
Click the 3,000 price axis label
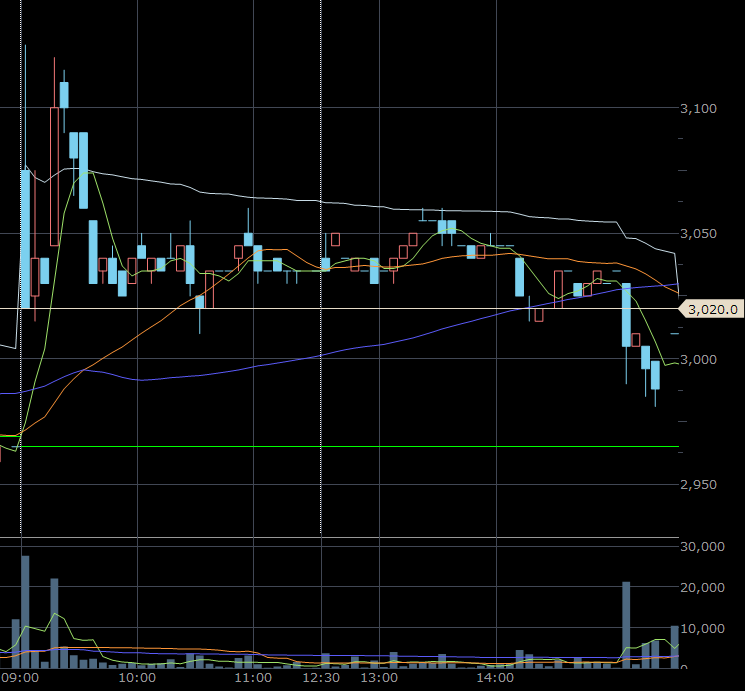698,360
